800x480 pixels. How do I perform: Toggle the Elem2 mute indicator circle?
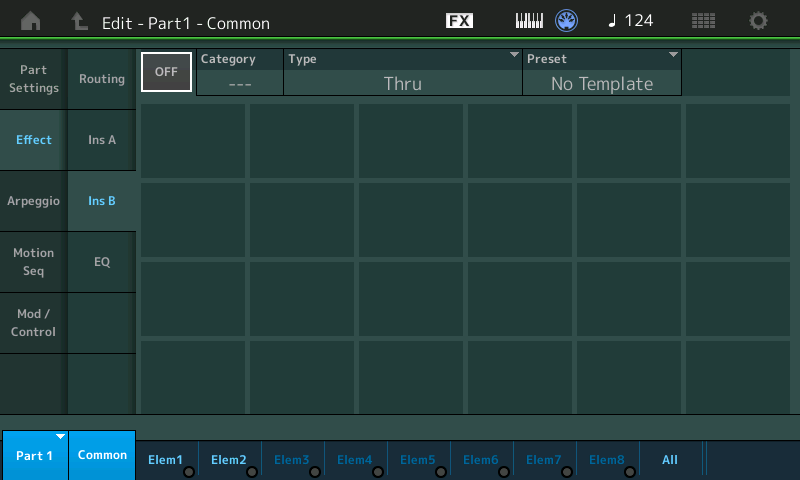252,472
